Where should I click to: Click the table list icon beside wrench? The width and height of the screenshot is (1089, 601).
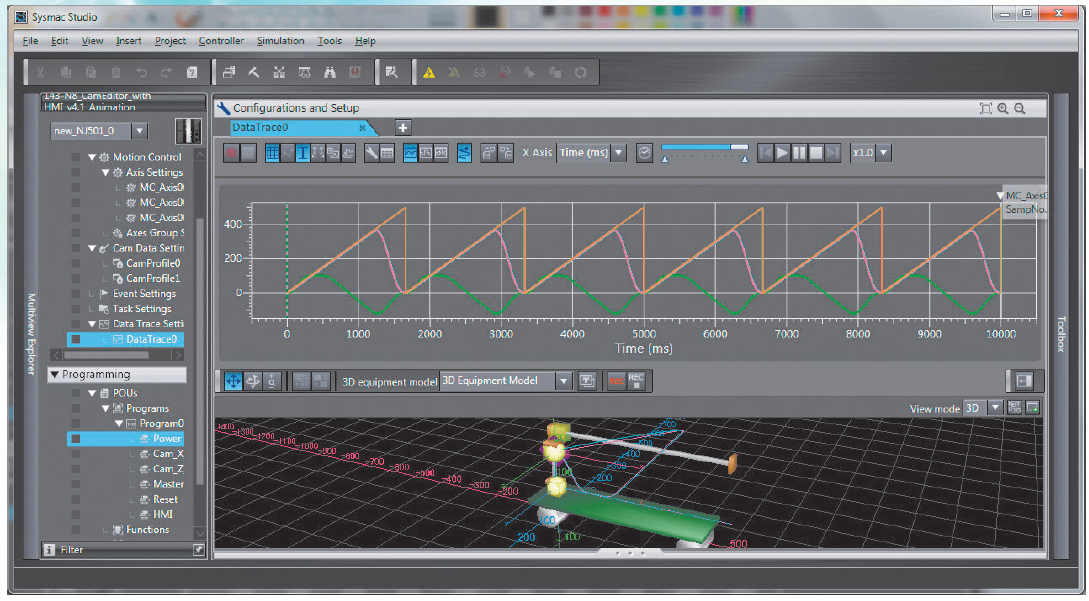tap(388, 153)
